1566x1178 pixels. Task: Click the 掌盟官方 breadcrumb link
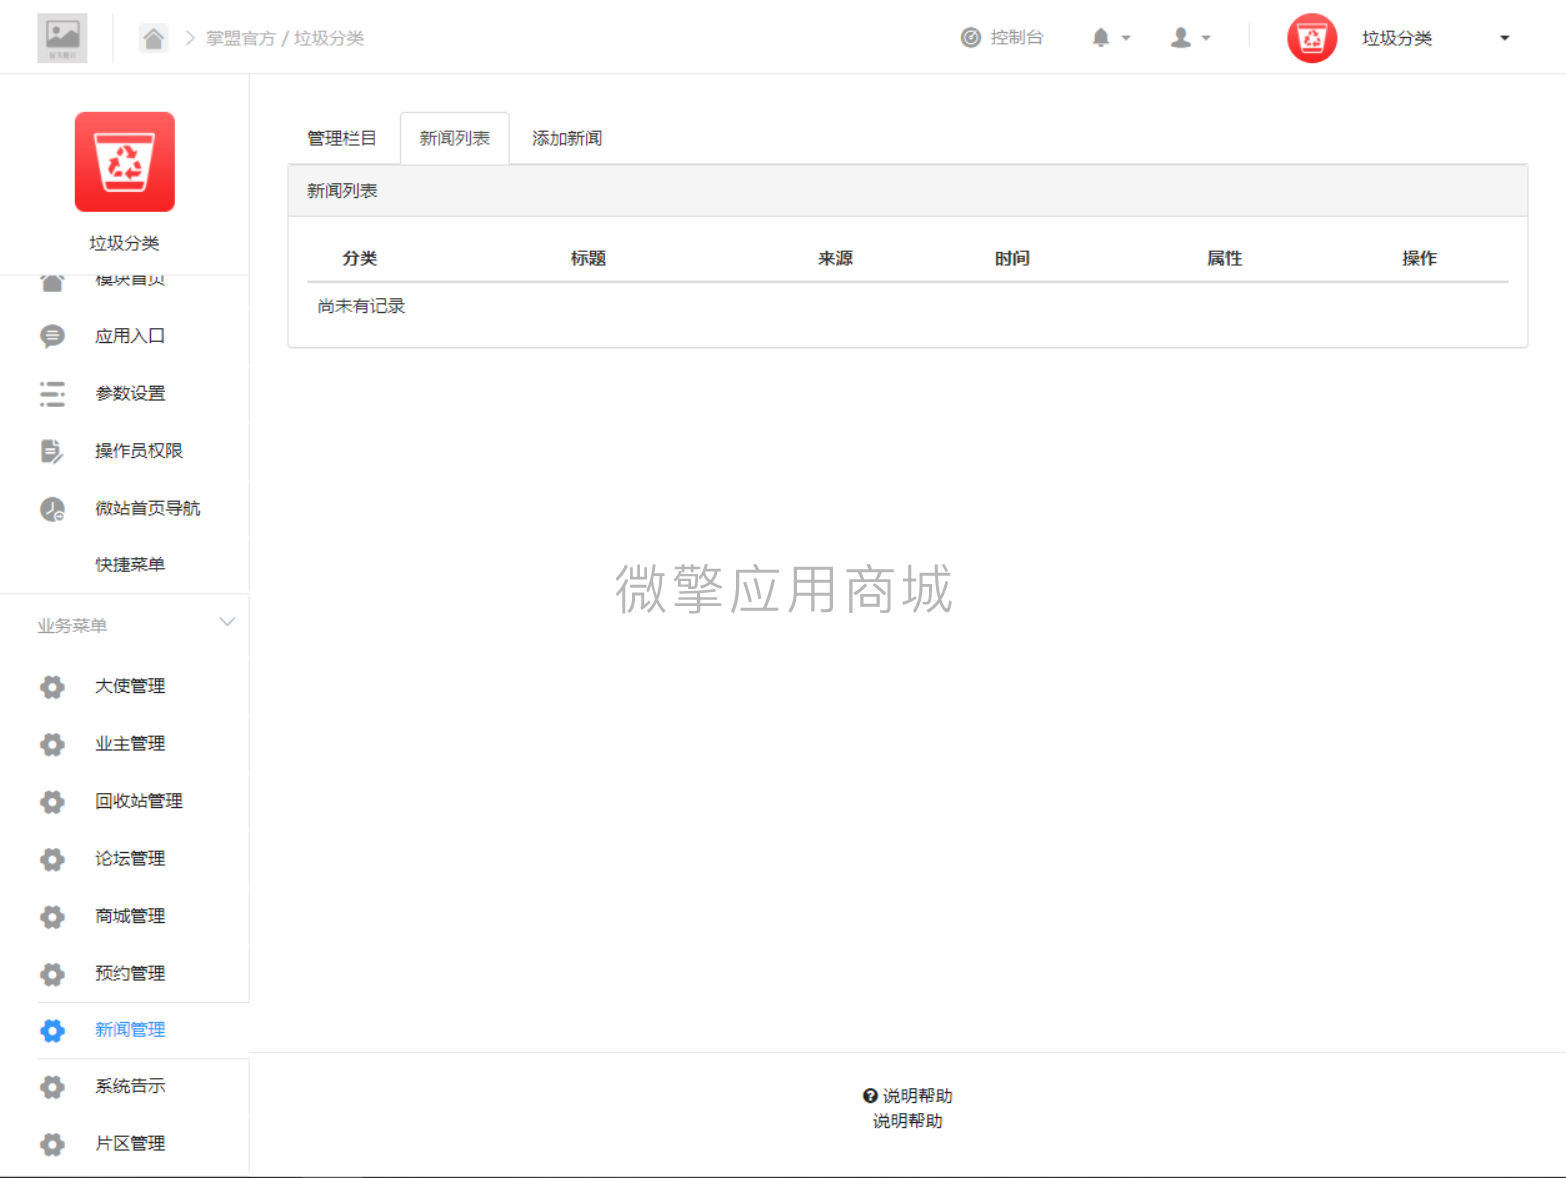[241, 38]
